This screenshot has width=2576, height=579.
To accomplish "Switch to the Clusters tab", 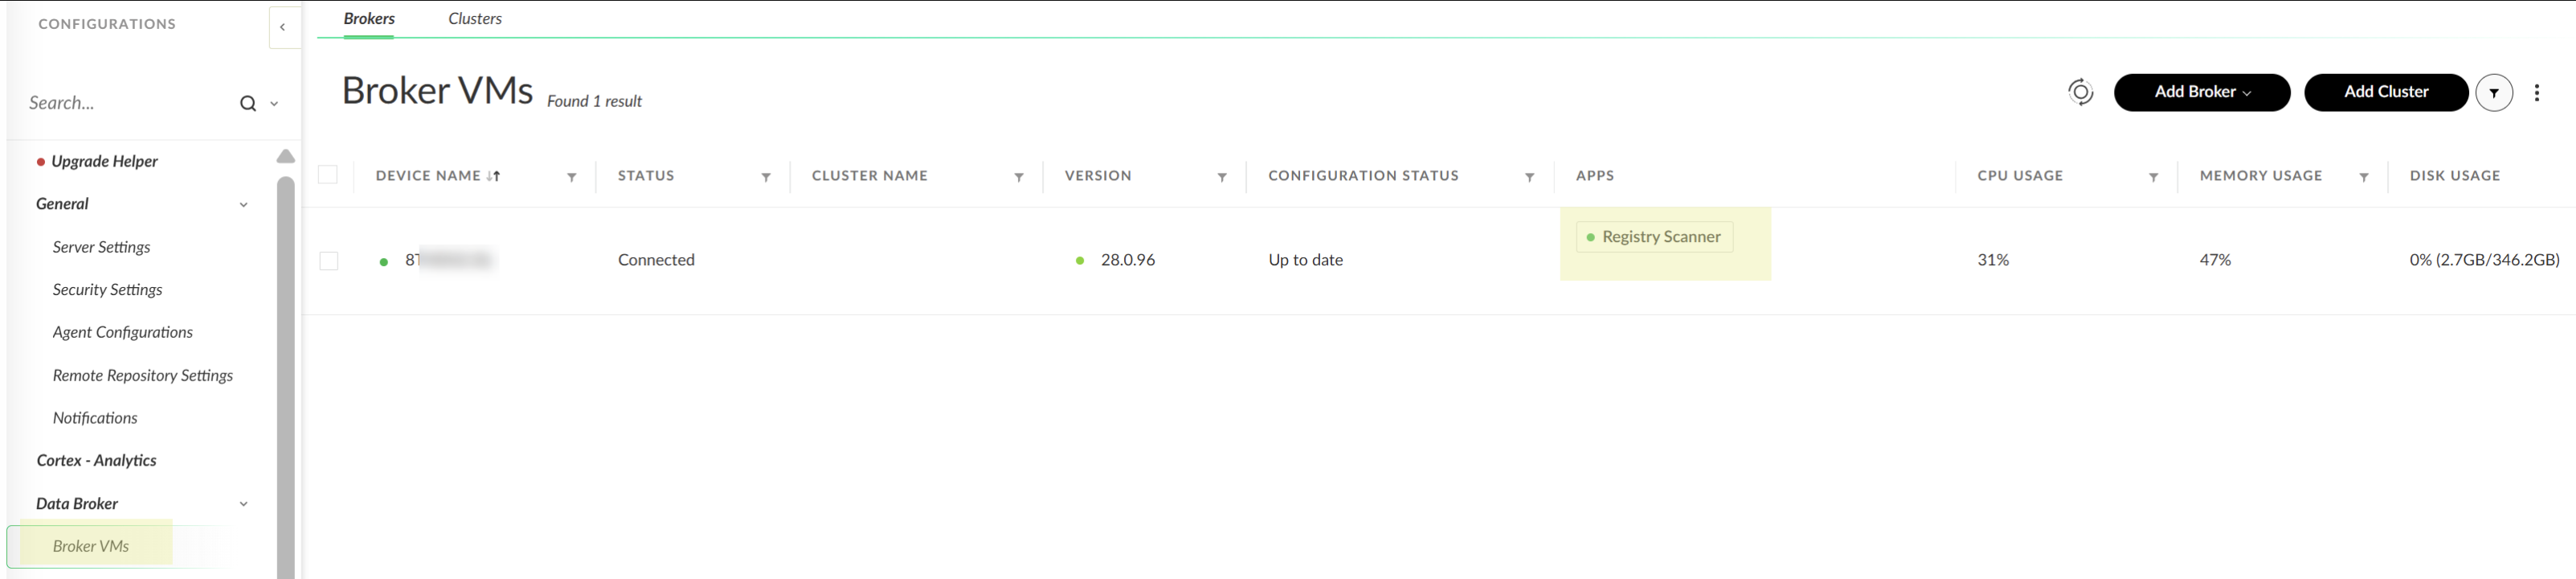I will point(475,18).
